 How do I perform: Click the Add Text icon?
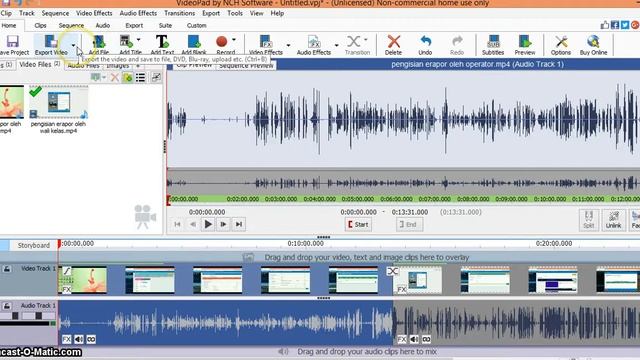coord(162,42)
